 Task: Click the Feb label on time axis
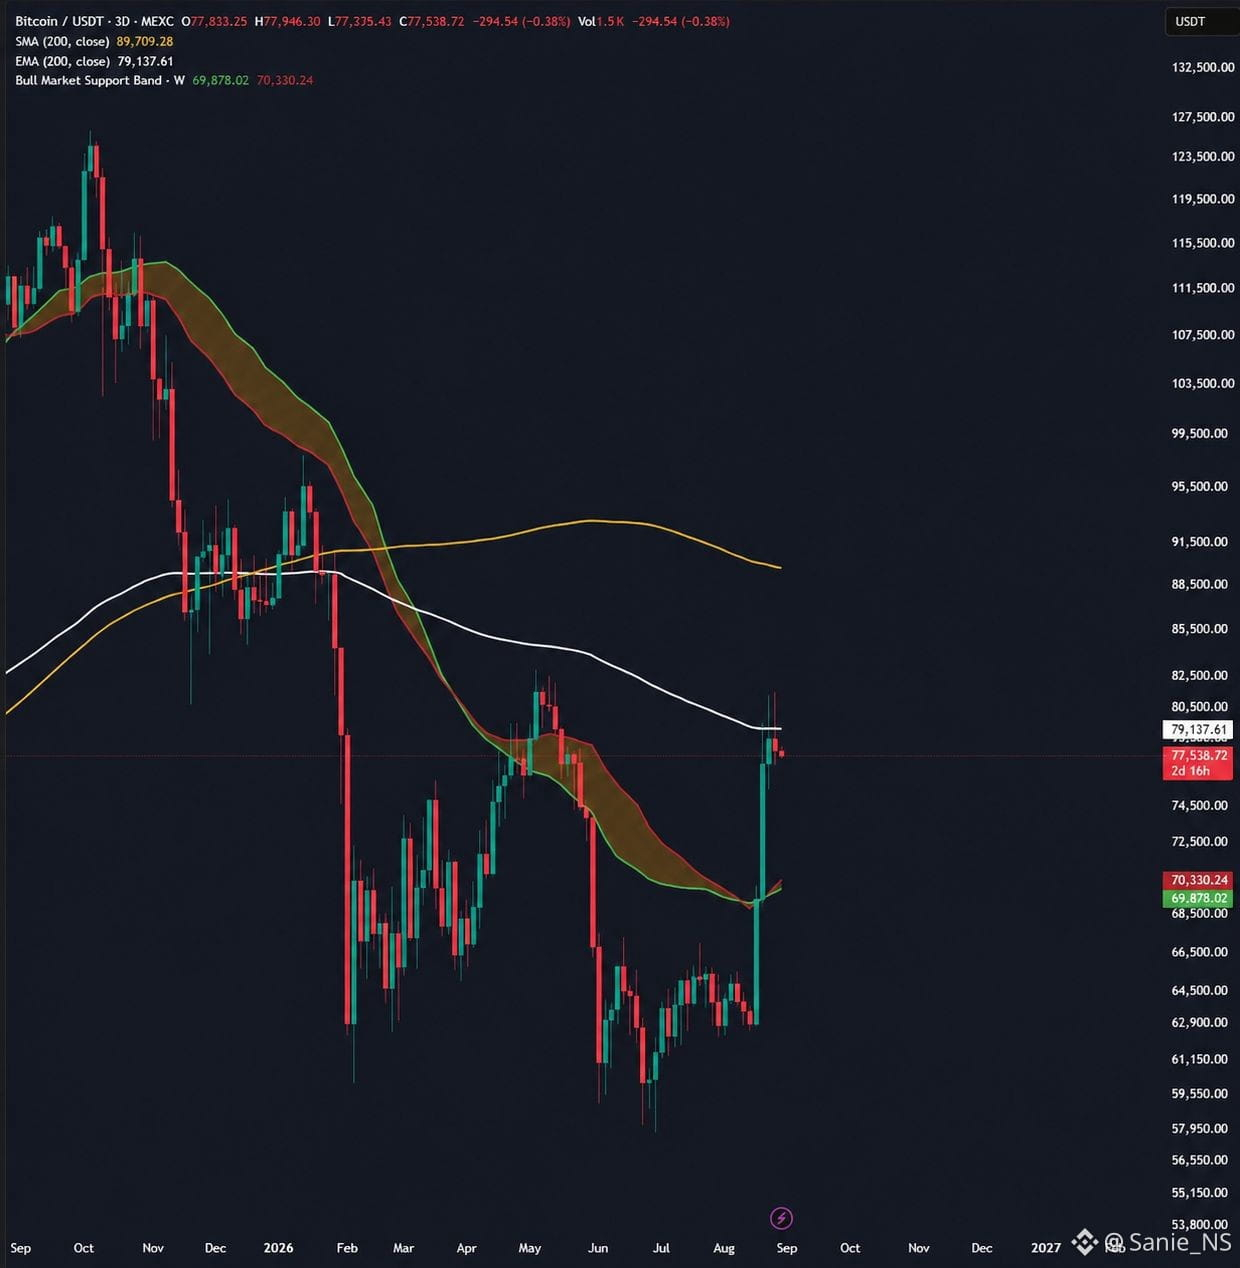click(347, 1247)
